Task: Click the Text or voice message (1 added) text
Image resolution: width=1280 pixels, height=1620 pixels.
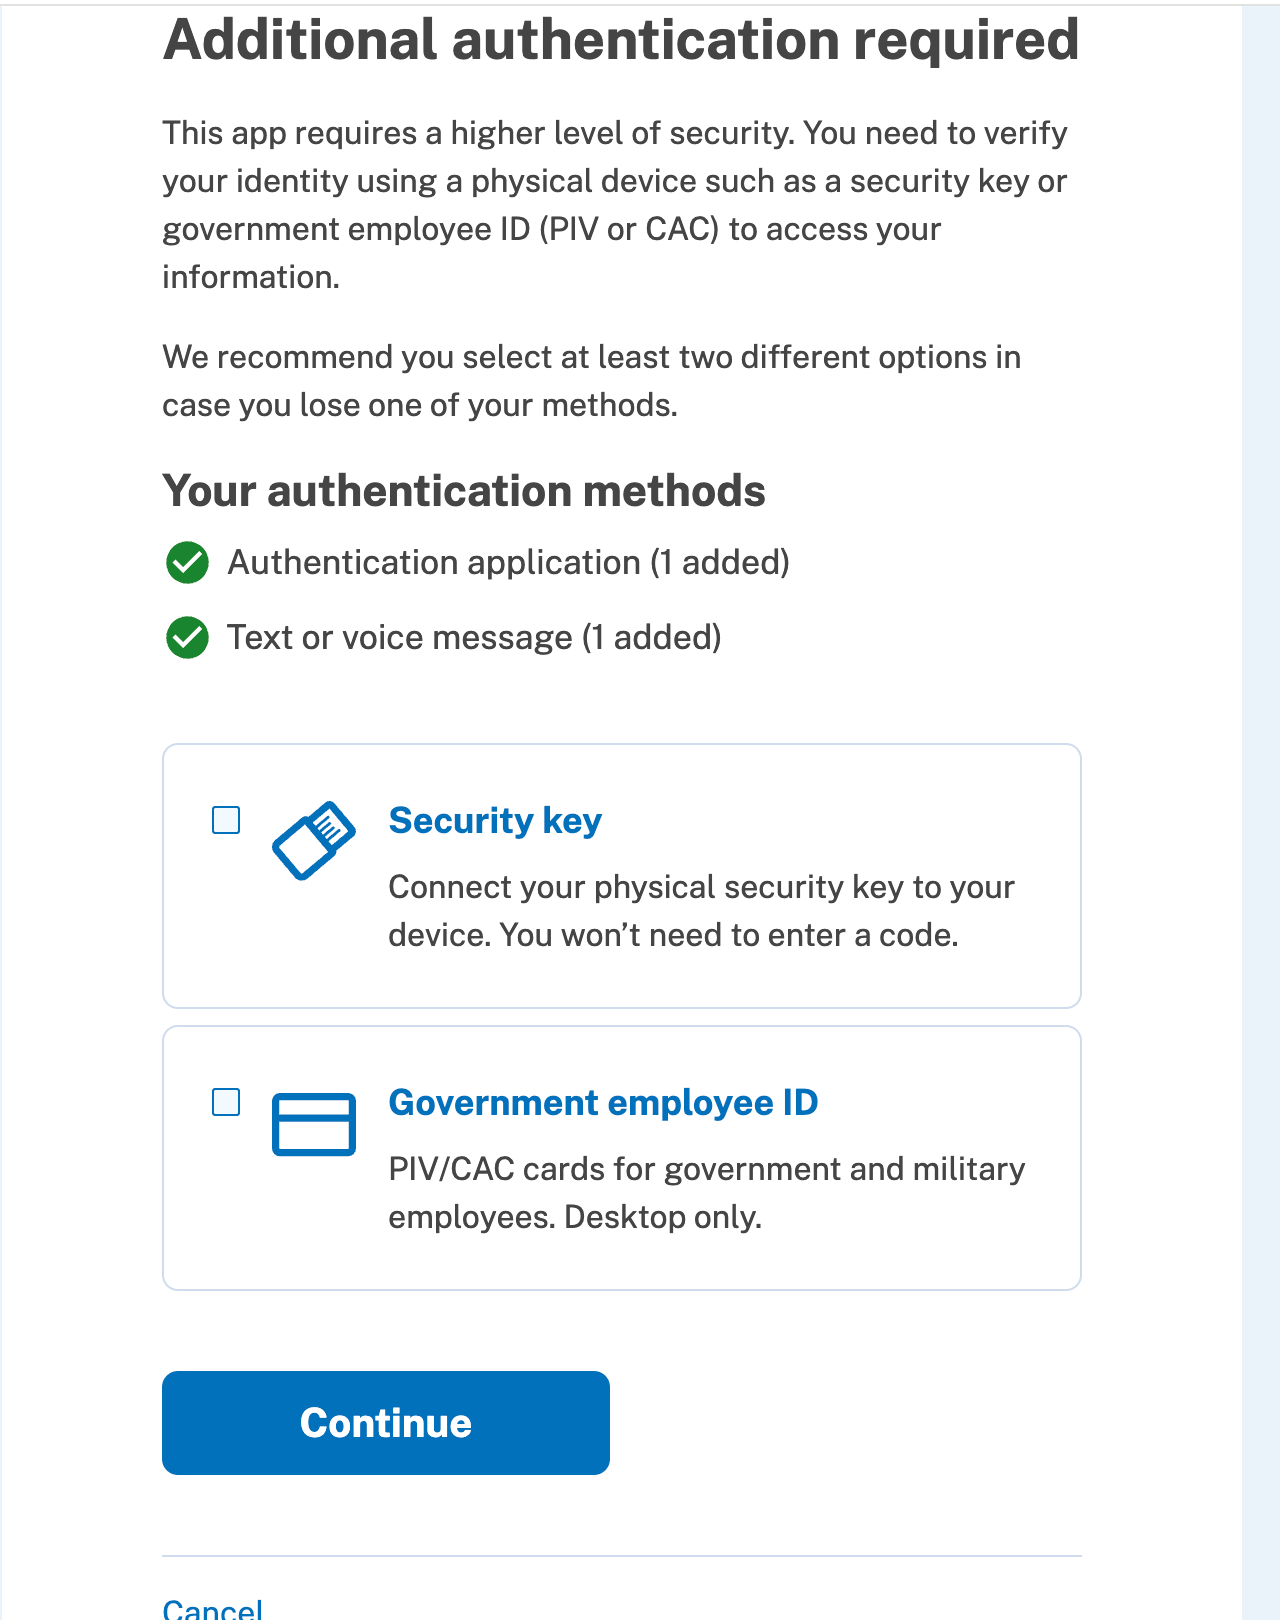Action: pyautogui.click(x=474, y=638)
